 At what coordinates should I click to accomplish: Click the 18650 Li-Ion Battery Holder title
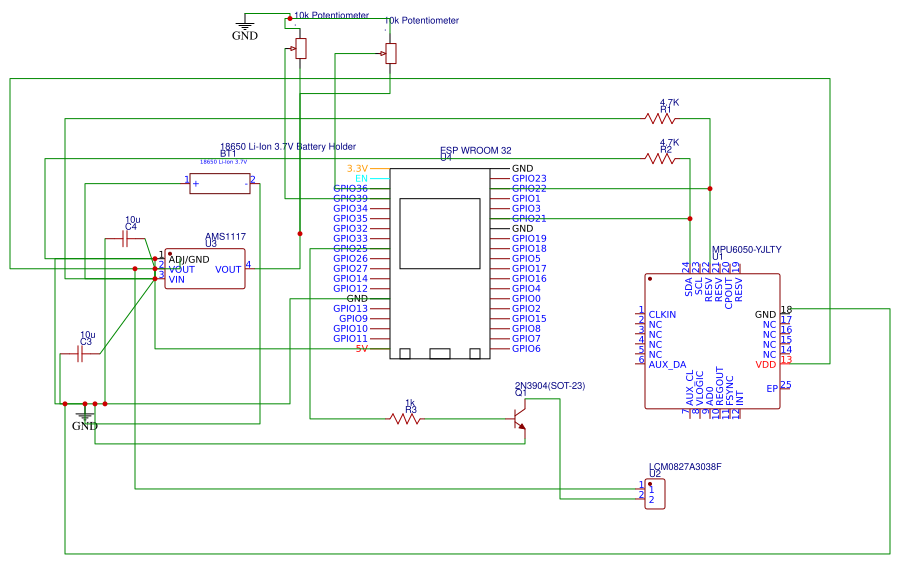[x=288, y=147]
